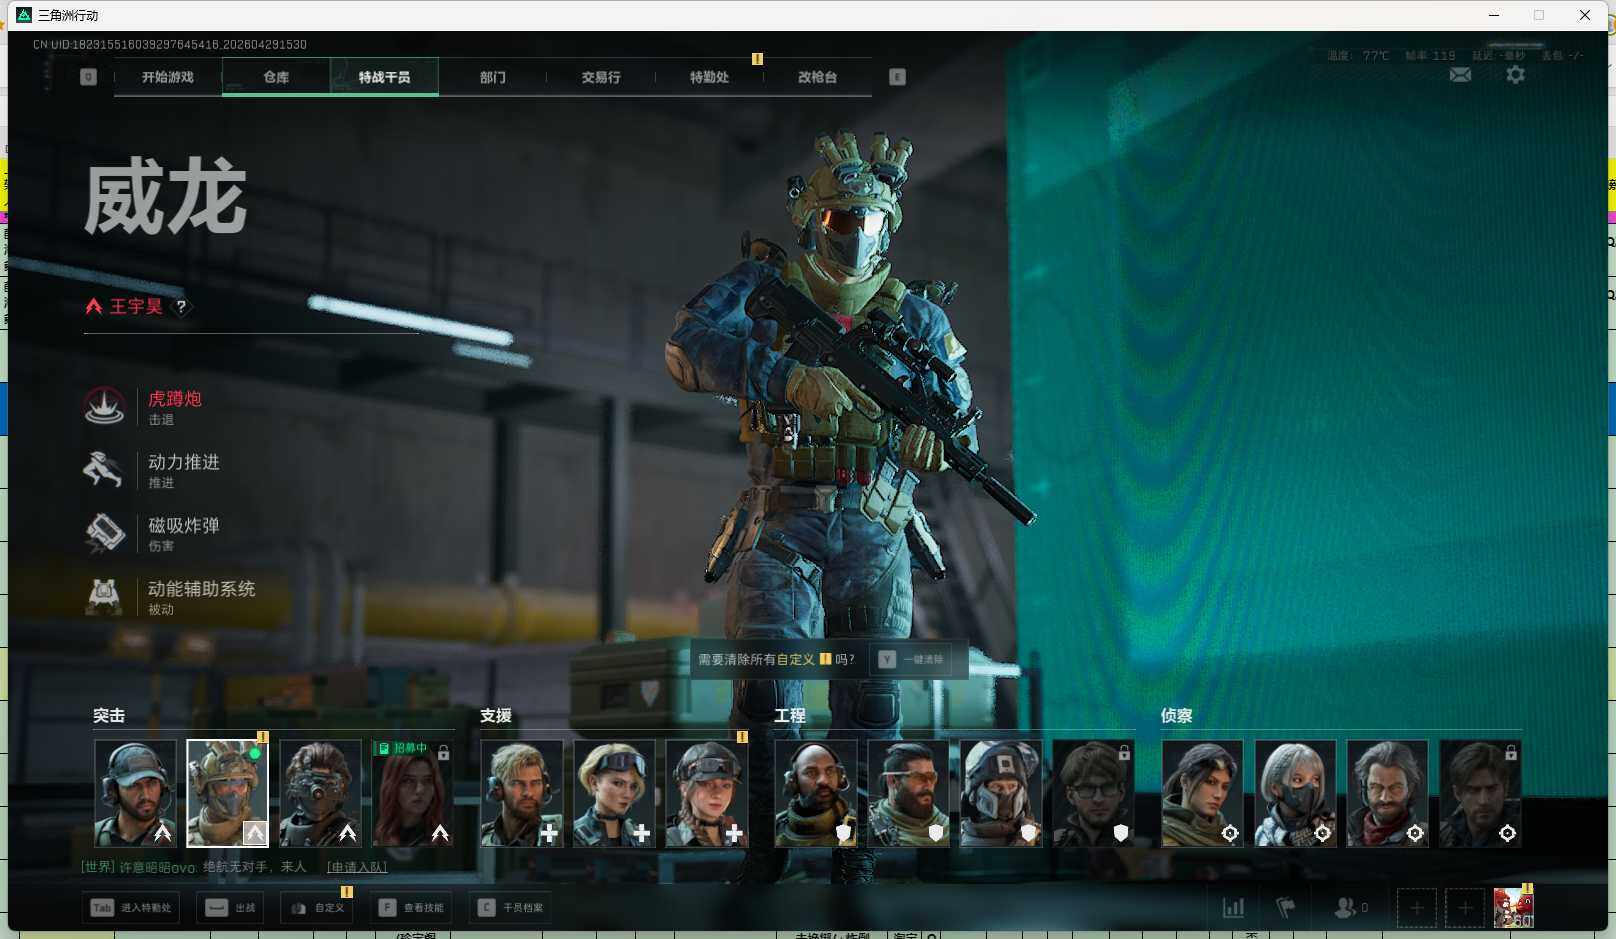Click the 支援 category heading
This screenshot has height=939, width=1616.
496,716
